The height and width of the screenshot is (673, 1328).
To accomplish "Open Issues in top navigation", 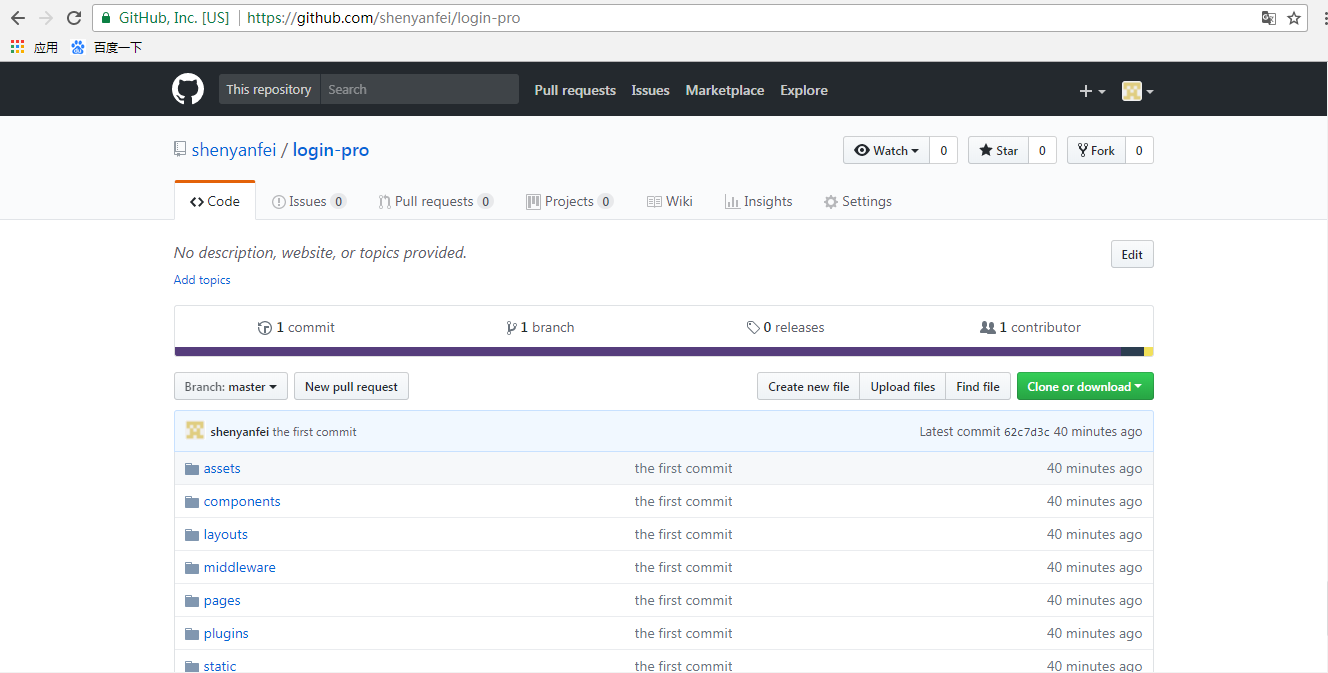I will 650,90.
